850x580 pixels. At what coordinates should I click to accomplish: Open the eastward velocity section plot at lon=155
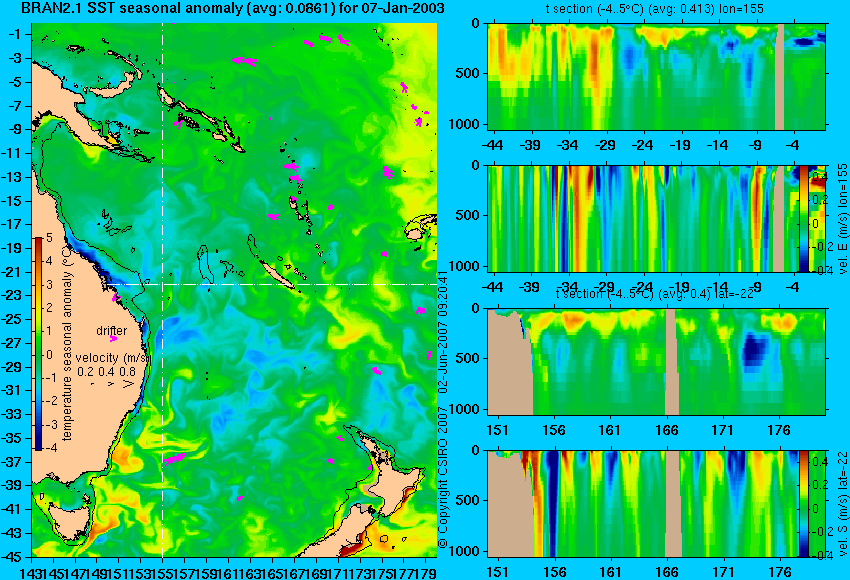tap(656, 218)
